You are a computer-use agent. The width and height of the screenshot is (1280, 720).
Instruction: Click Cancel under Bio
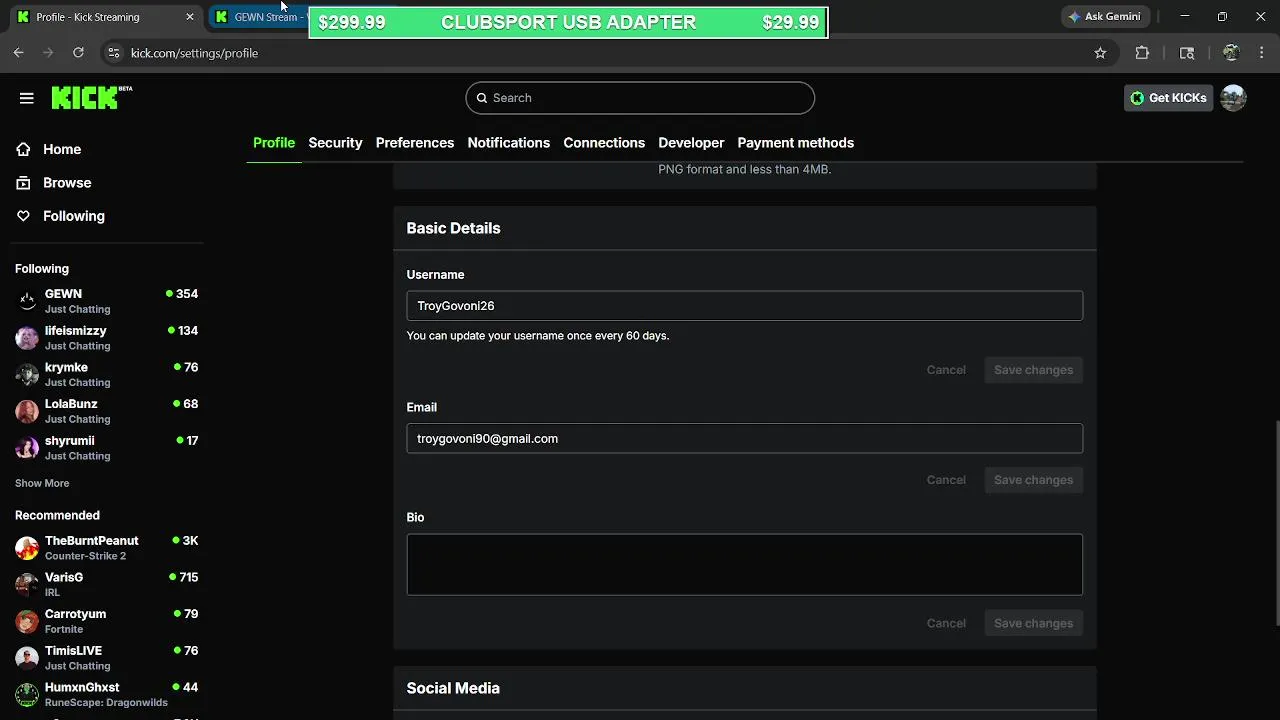946,623
